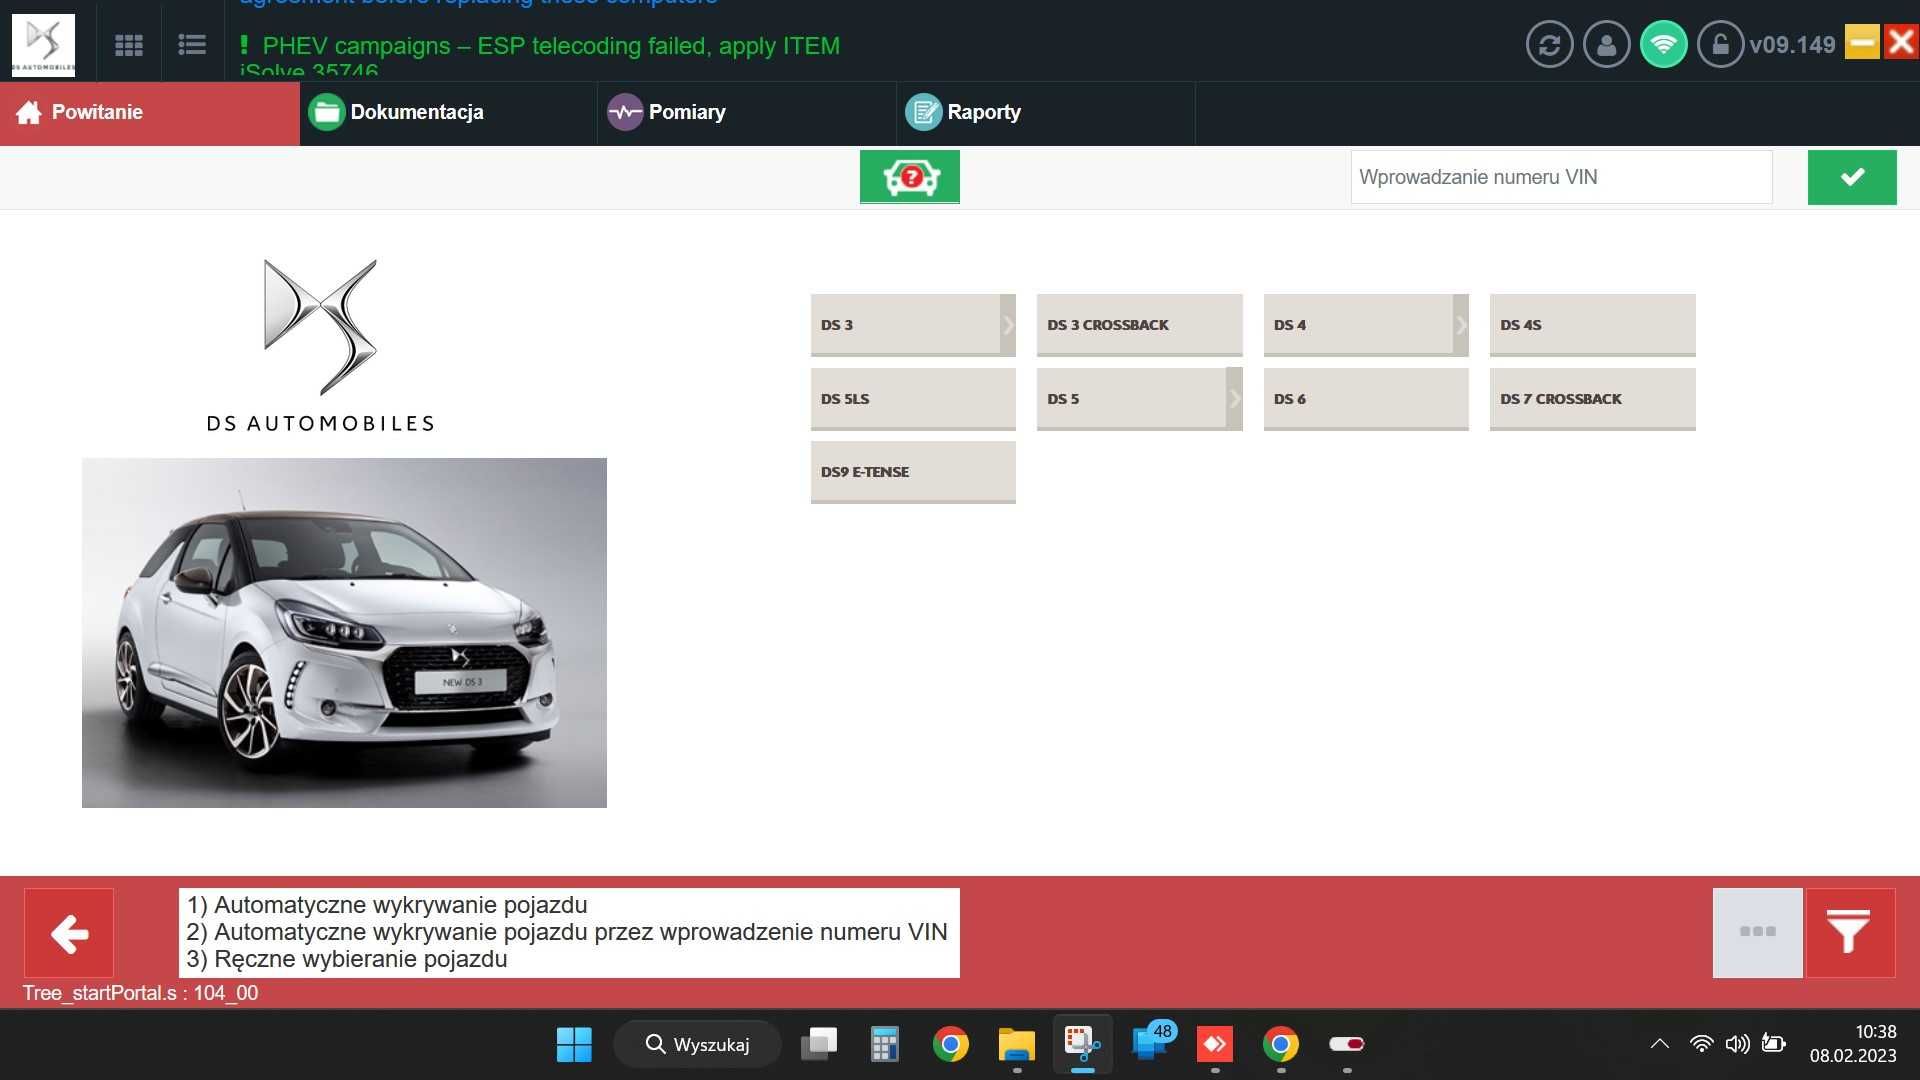
Task: Open the Wyszukaj taskbar search box
Action: (697, 1044)
